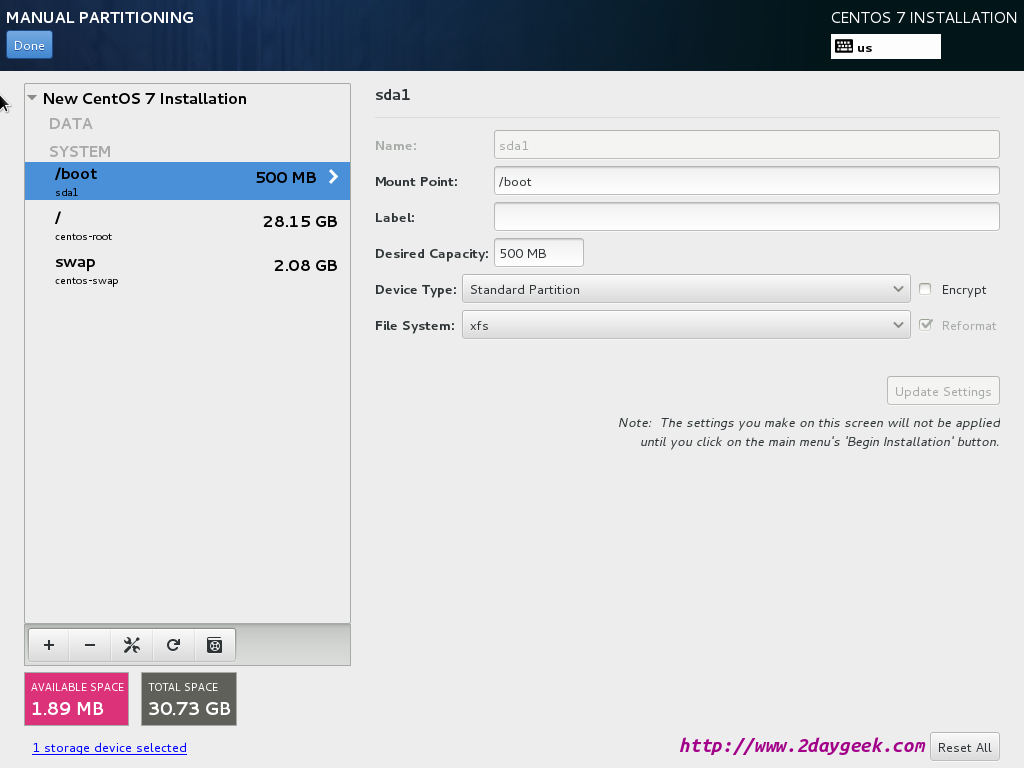The height and width of the screenshot is (768, 1024).
Task: Reload storage configuration from disk icon
Action: pyautogui.click(x=173, y=645)
